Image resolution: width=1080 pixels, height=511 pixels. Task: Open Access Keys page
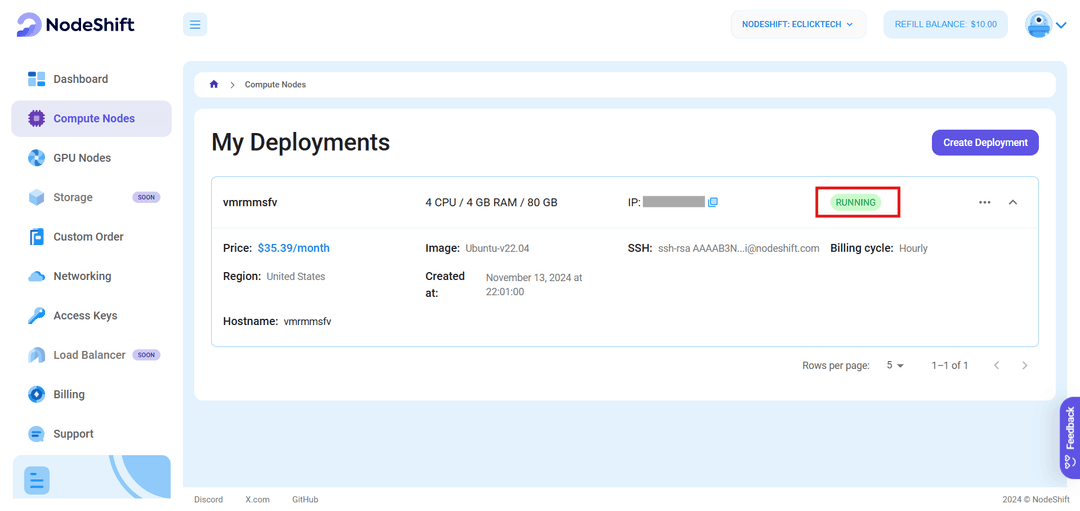pos(85,316)
